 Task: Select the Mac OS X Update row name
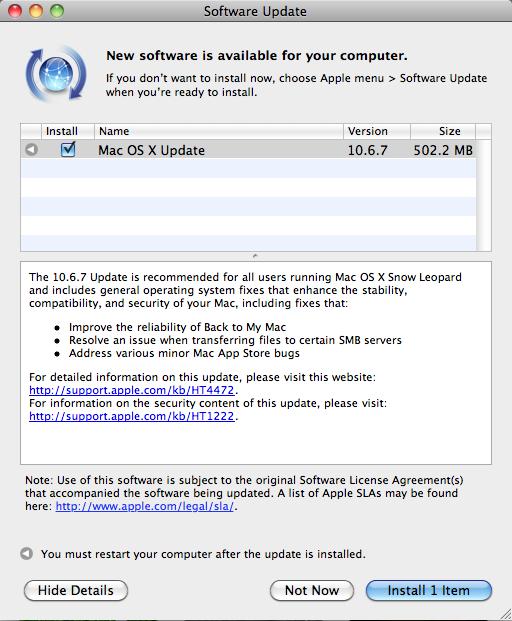[152, 150]
